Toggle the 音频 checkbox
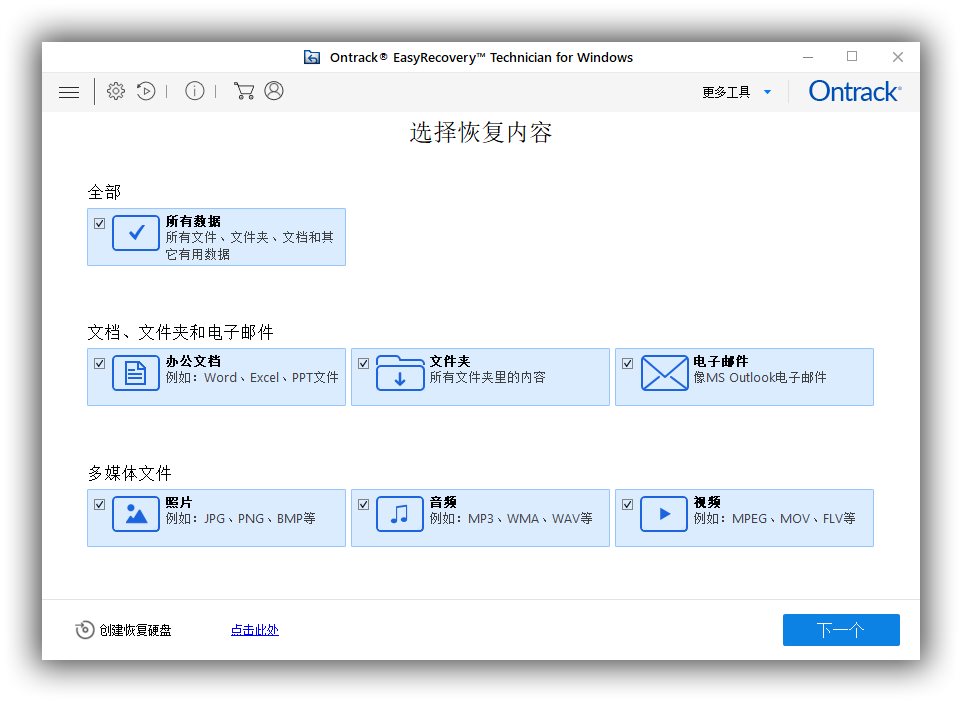Screen dimensions: 962x702 [x=363, y=504]
